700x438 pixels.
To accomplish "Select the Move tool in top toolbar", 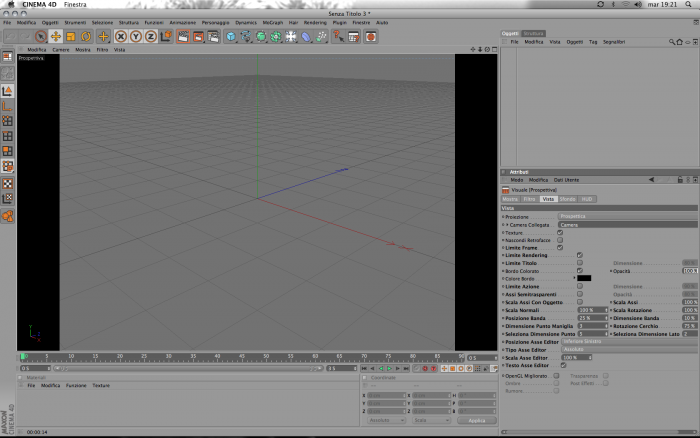I will click(56, 37).
